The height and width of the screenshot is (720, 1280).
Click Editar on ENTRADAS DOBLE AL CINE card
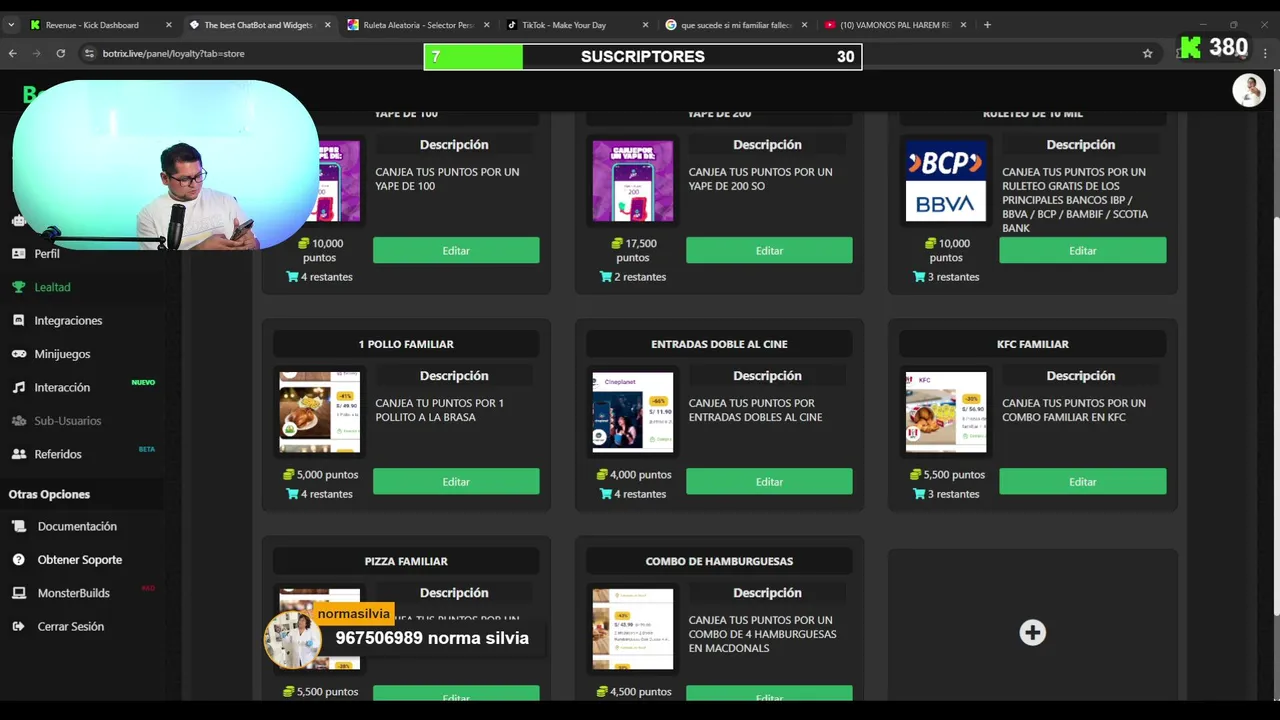pyautogui.click(x=769, y=482)
